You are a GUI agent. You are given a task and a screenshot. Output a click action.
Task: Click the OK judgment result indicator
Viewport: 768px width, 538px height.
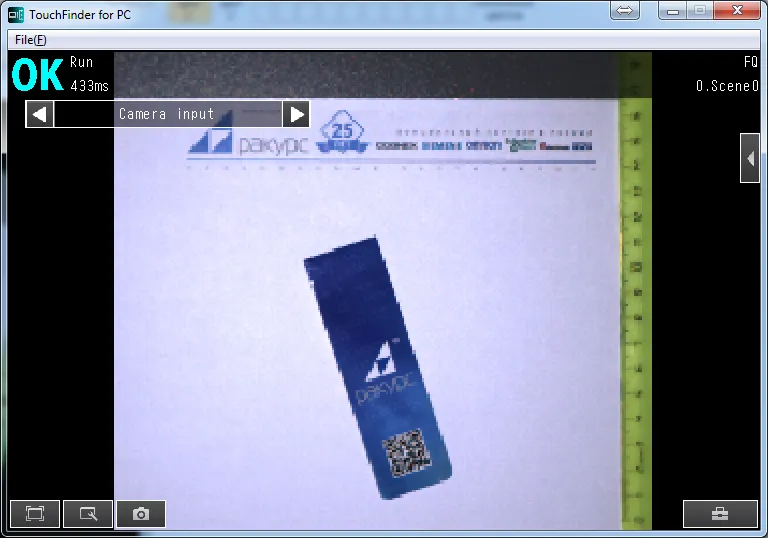(x=37, y=74)
